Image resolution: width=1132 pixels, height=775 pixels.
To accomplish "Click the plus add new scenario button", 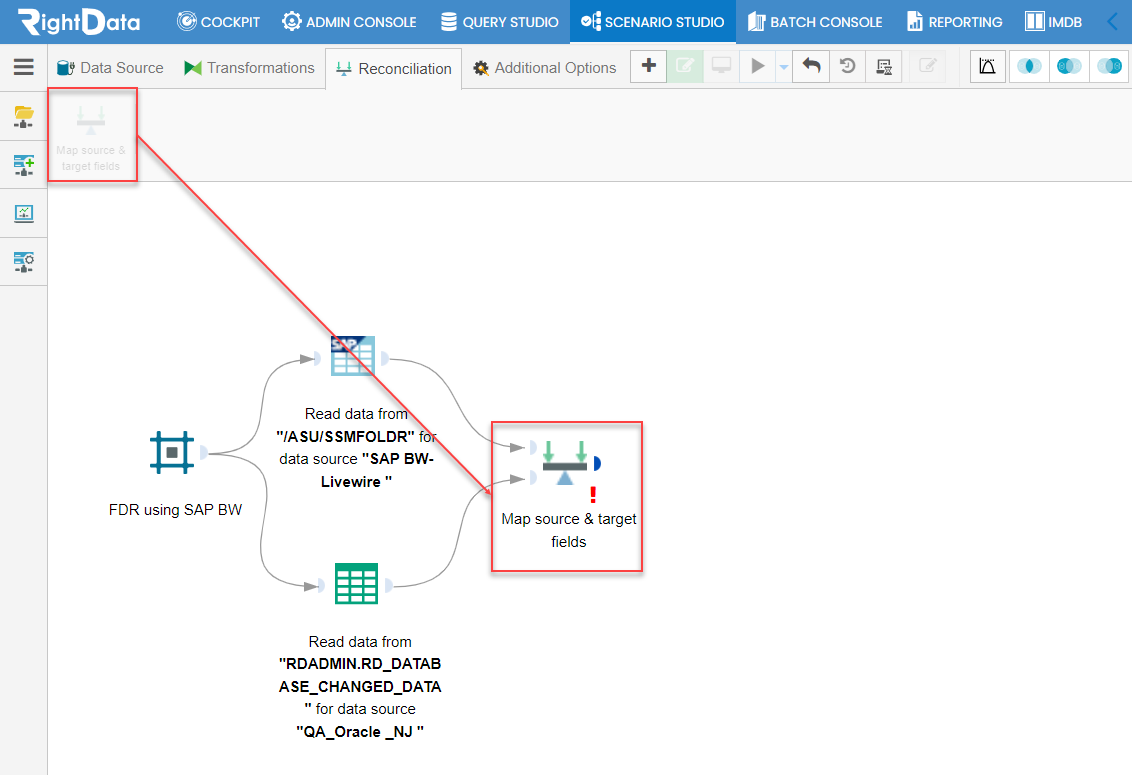I will (x=648, y=66).
